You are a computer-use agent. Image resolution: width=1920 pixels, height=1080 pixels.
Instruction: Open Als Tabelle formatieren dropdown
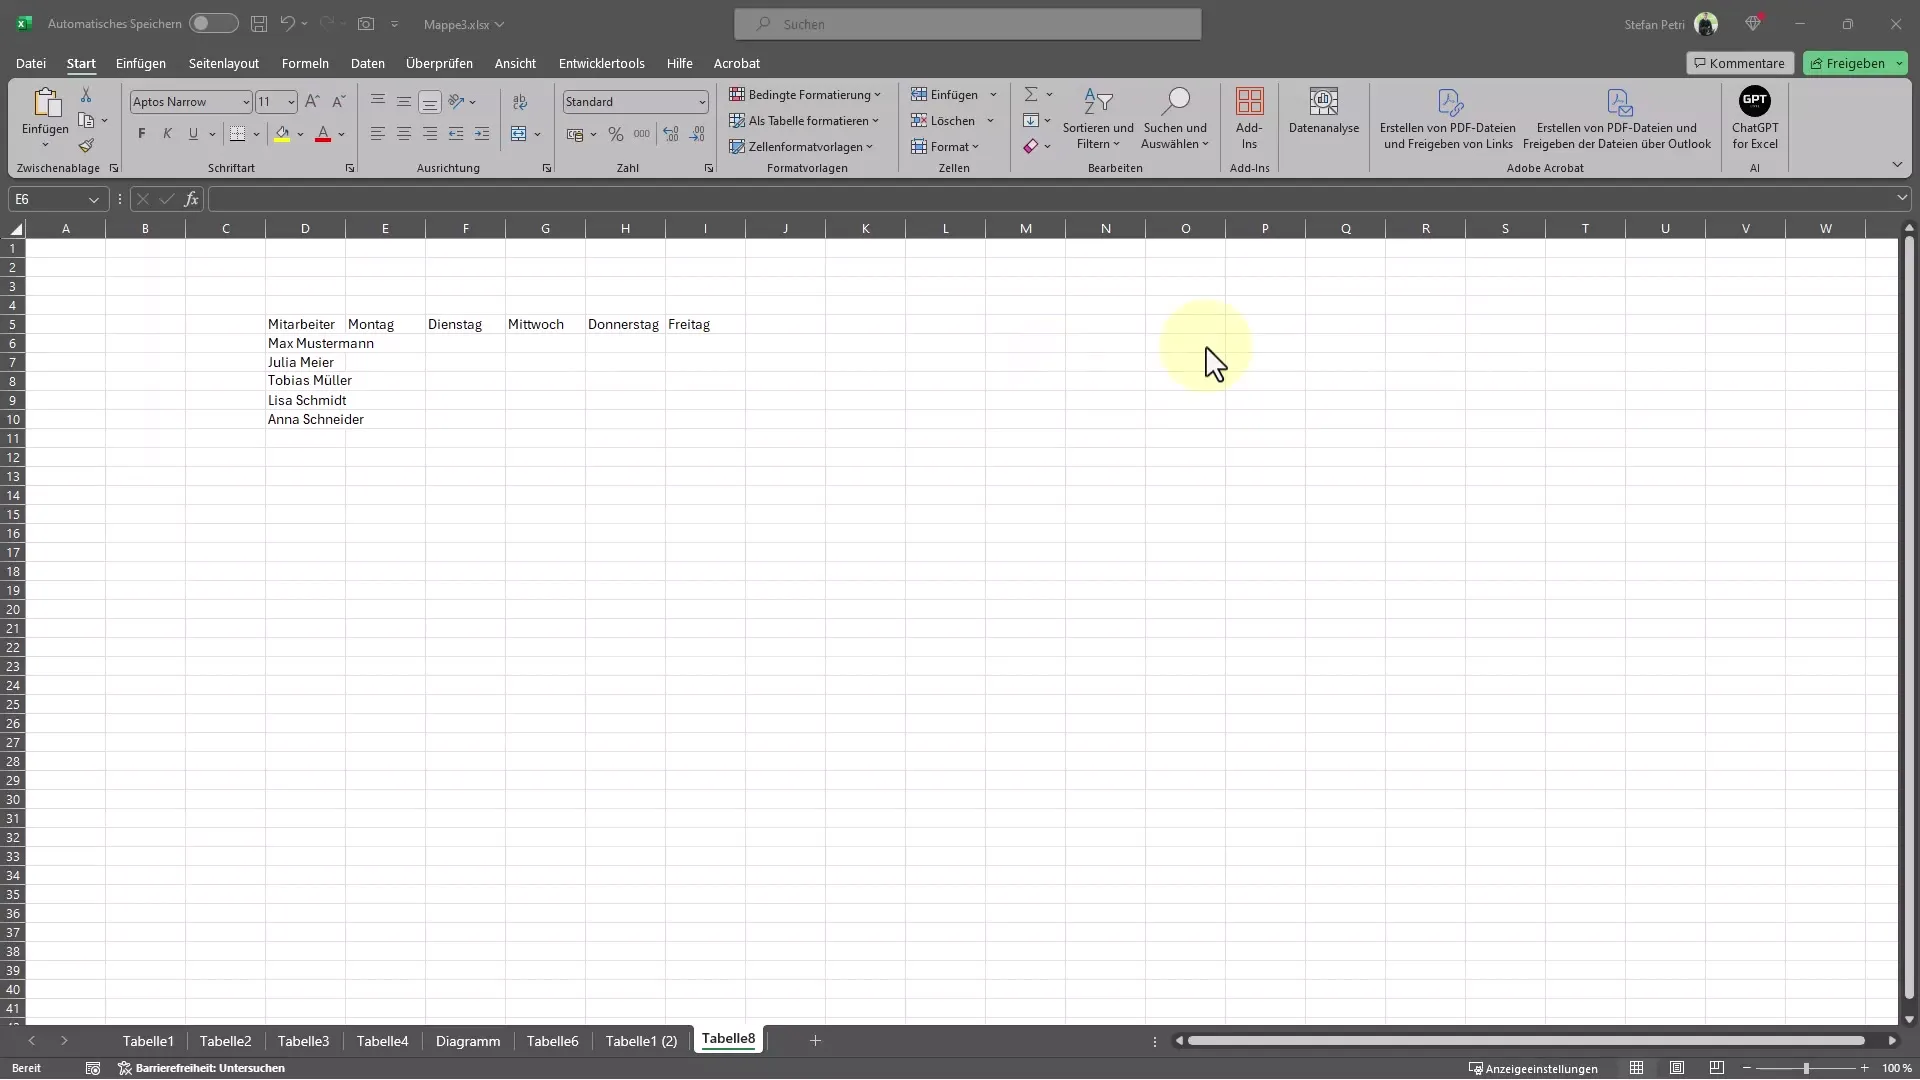(x=806, y=119)
